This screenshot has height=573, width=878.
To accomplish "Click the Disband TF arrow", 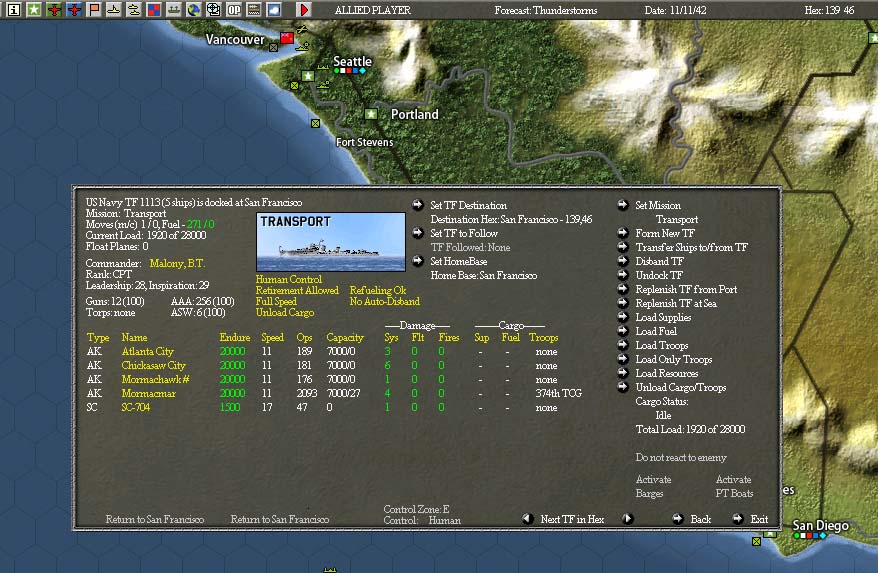I will tap(623, 261).
